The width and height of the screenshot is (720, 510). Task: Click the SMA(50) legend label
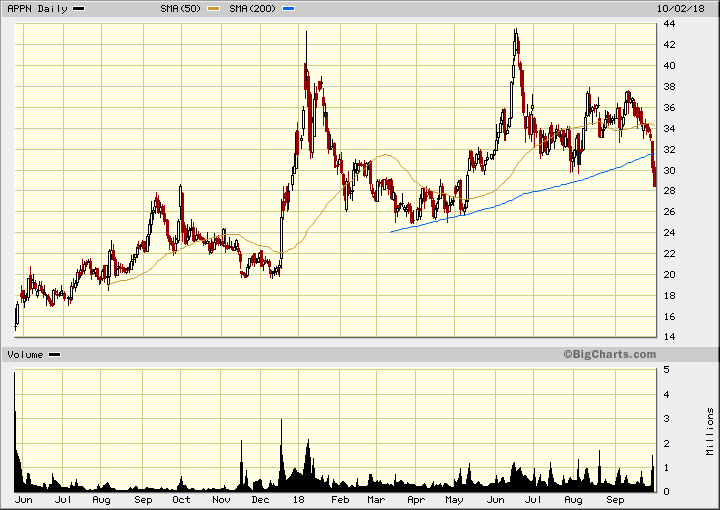(x=181, y=9)
